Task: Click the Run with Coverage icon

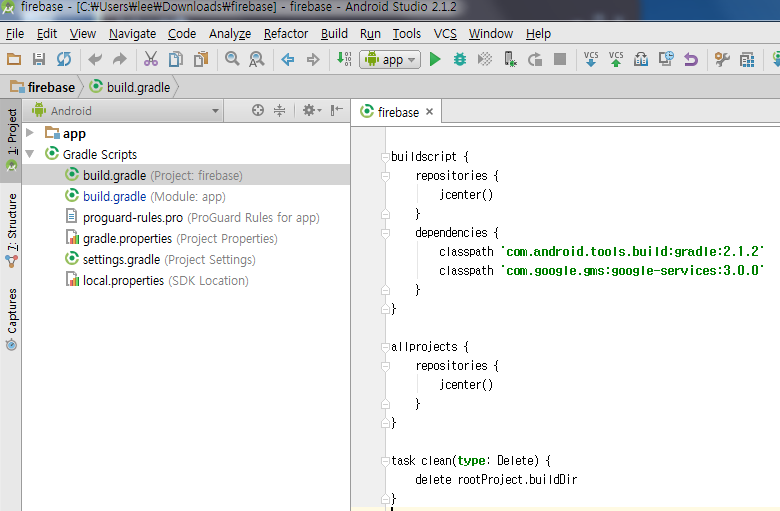Action: [x=485, y=59]
